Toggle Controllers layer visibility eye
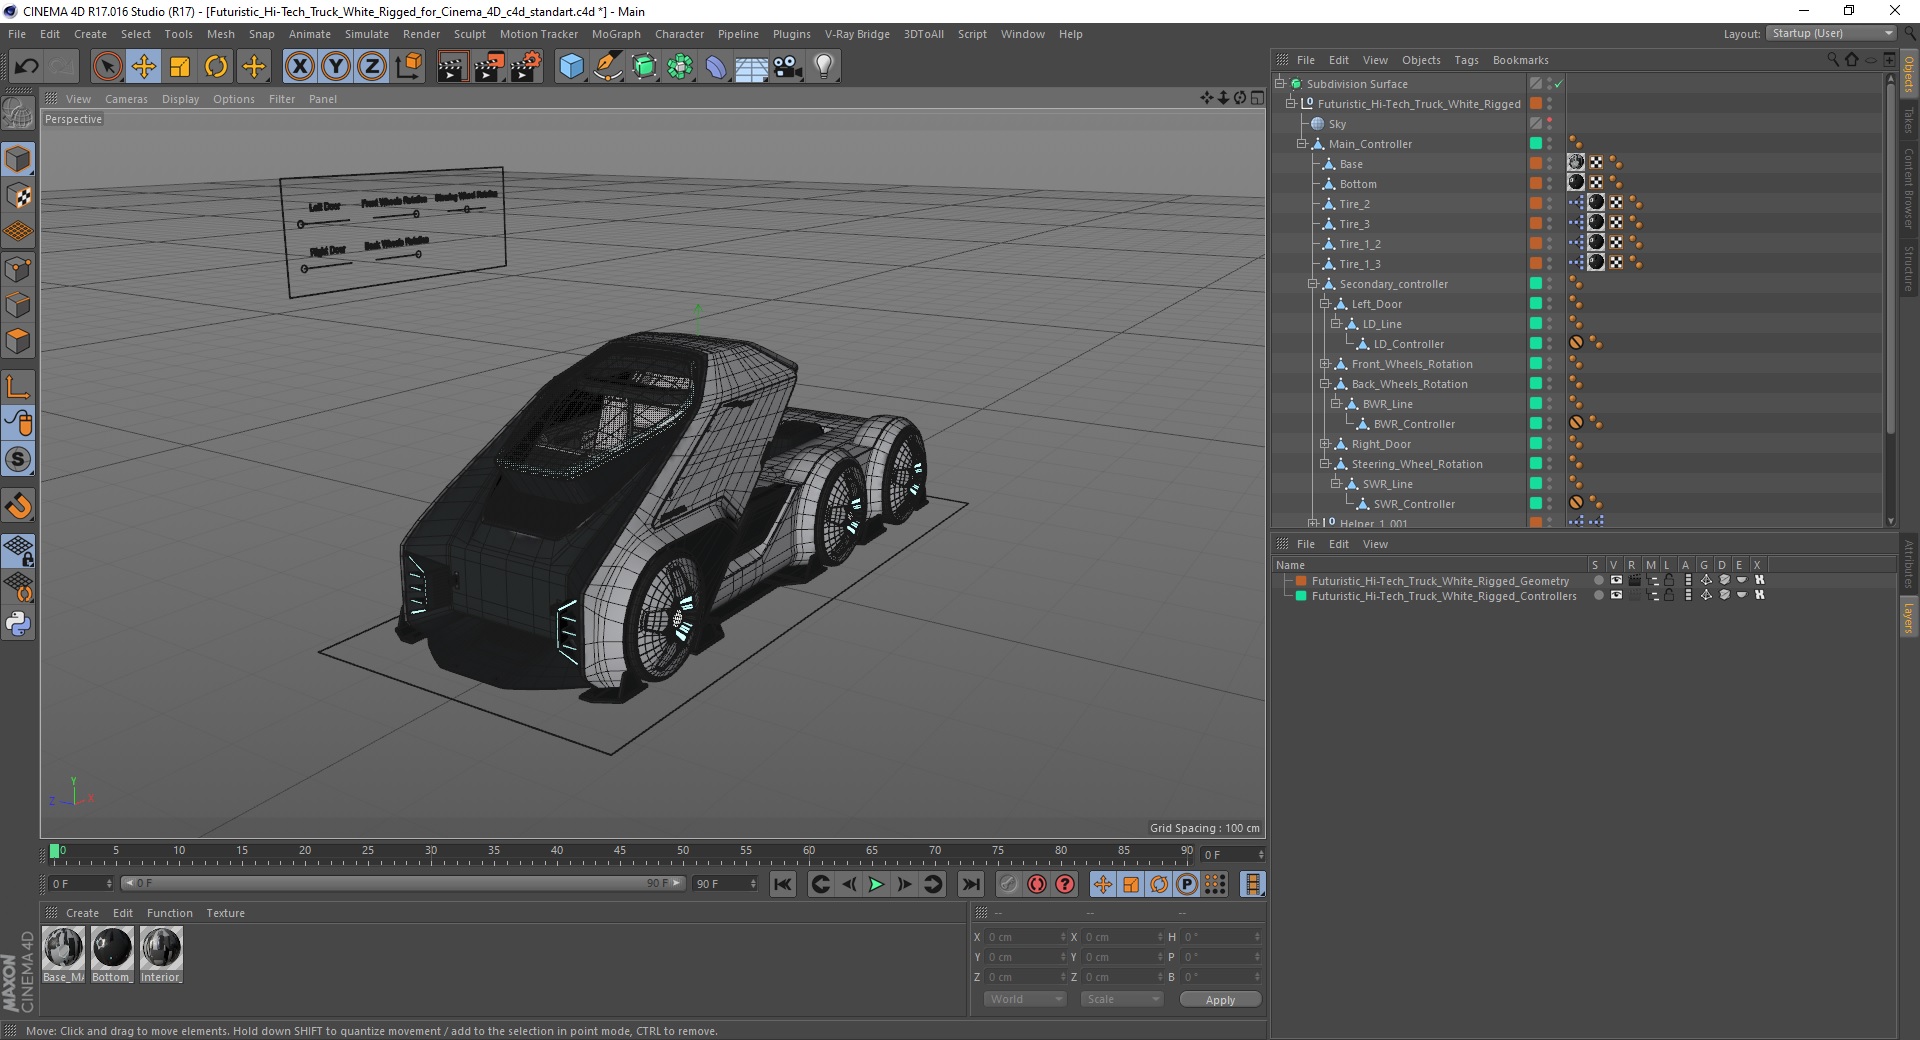Image resolution: width=1920 pixels, height=1040 pixels. (x=1616, y=595)
